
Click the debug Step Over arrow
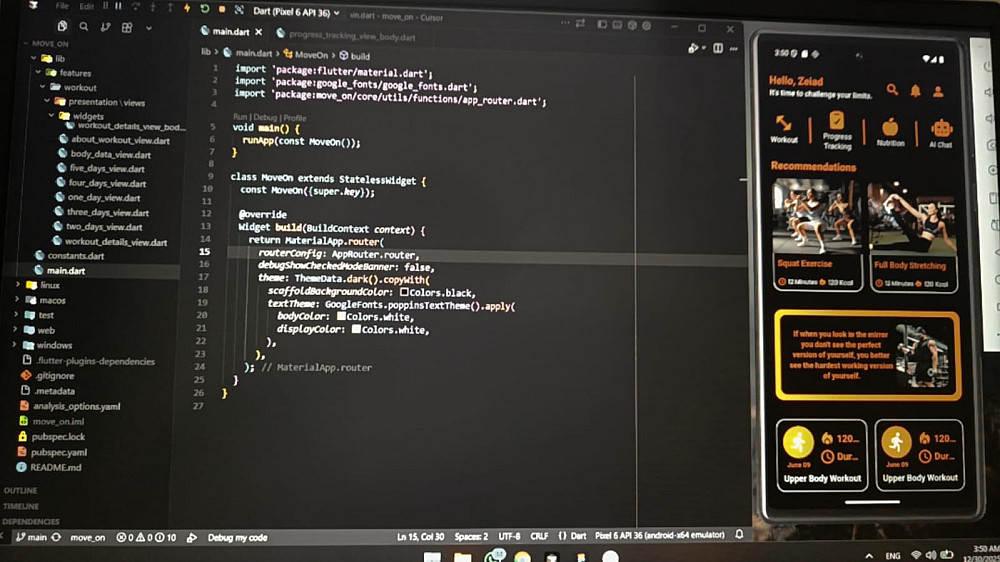pyautogui.click(x=135, y=7)
